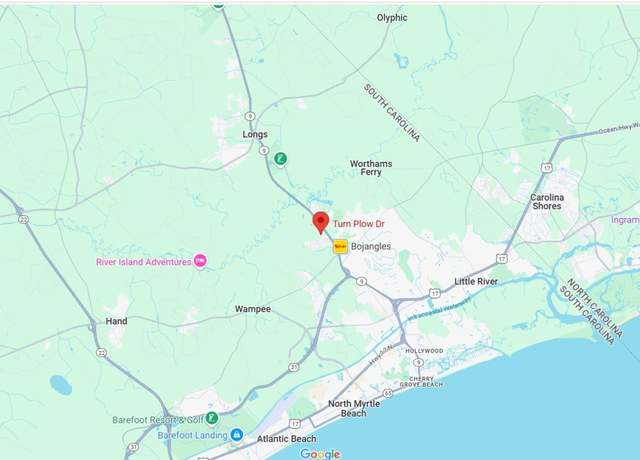Click the Worthams Ferry label

tap(371, 168)
